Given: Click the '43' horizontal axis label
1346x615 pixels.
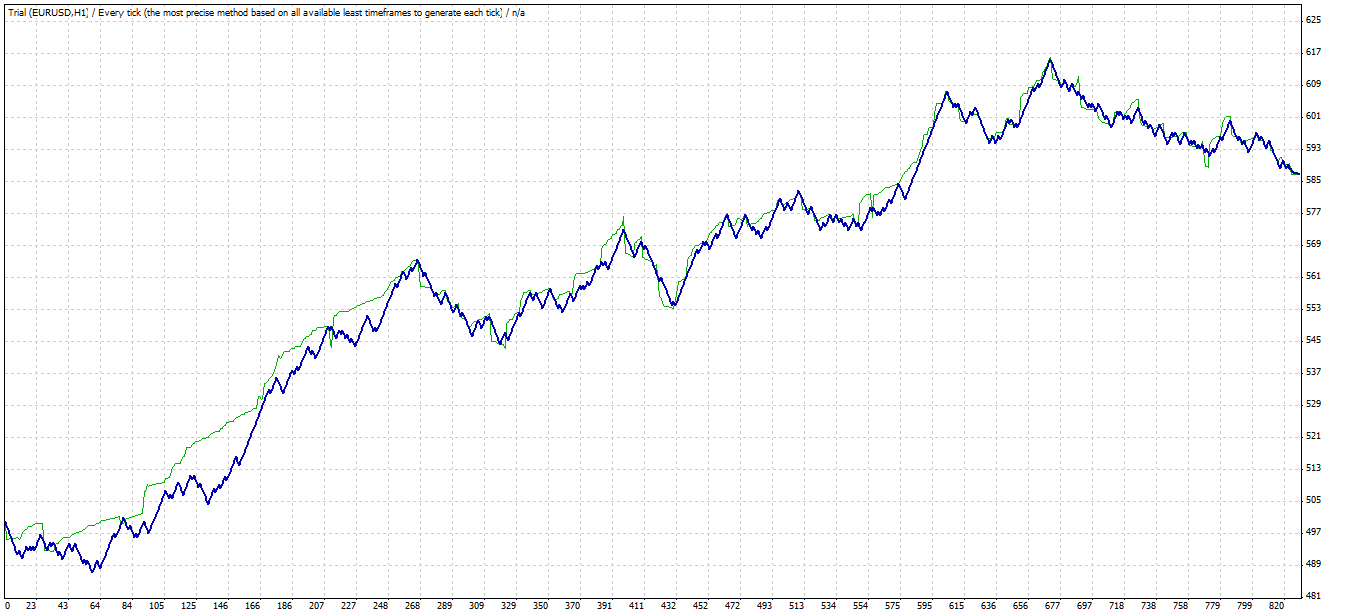Looking at the screenshot, I should coord(63,606).
